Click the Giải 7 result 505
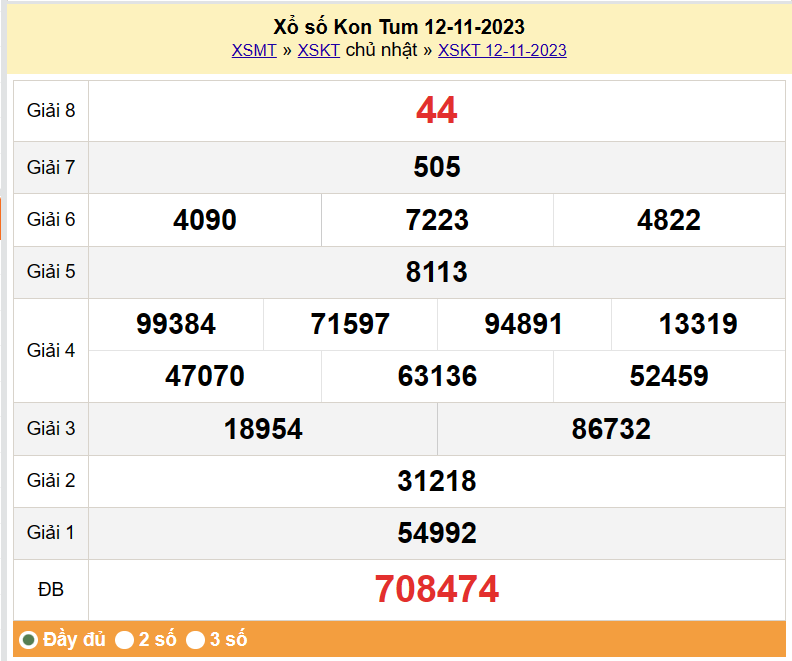This screenshot has height=661, width=792. pyautogui.click(x=437, y=167)
